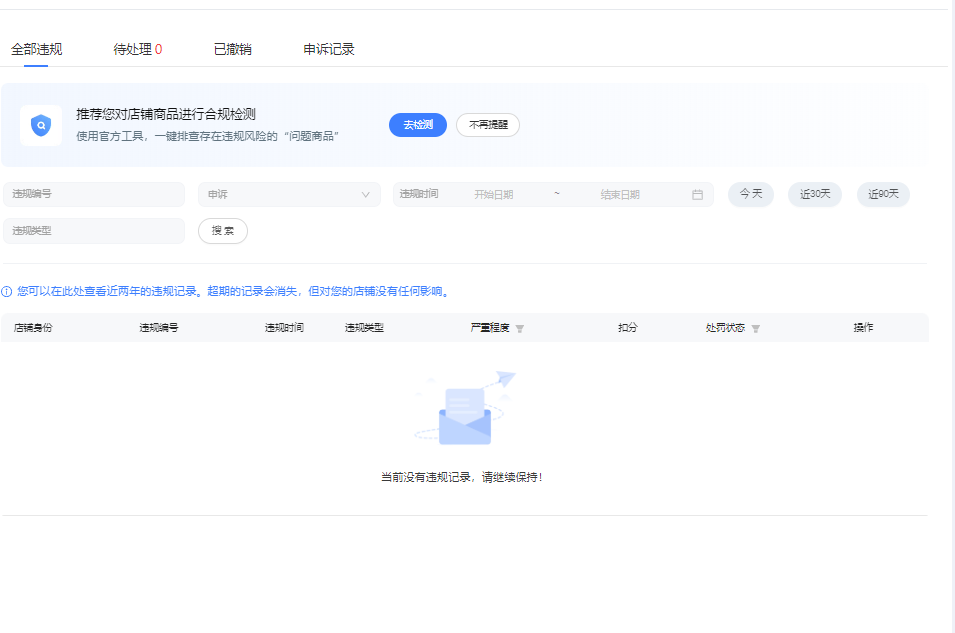
Task: Click the shield compliance-check icon in banner
Action: click(41, 126)
